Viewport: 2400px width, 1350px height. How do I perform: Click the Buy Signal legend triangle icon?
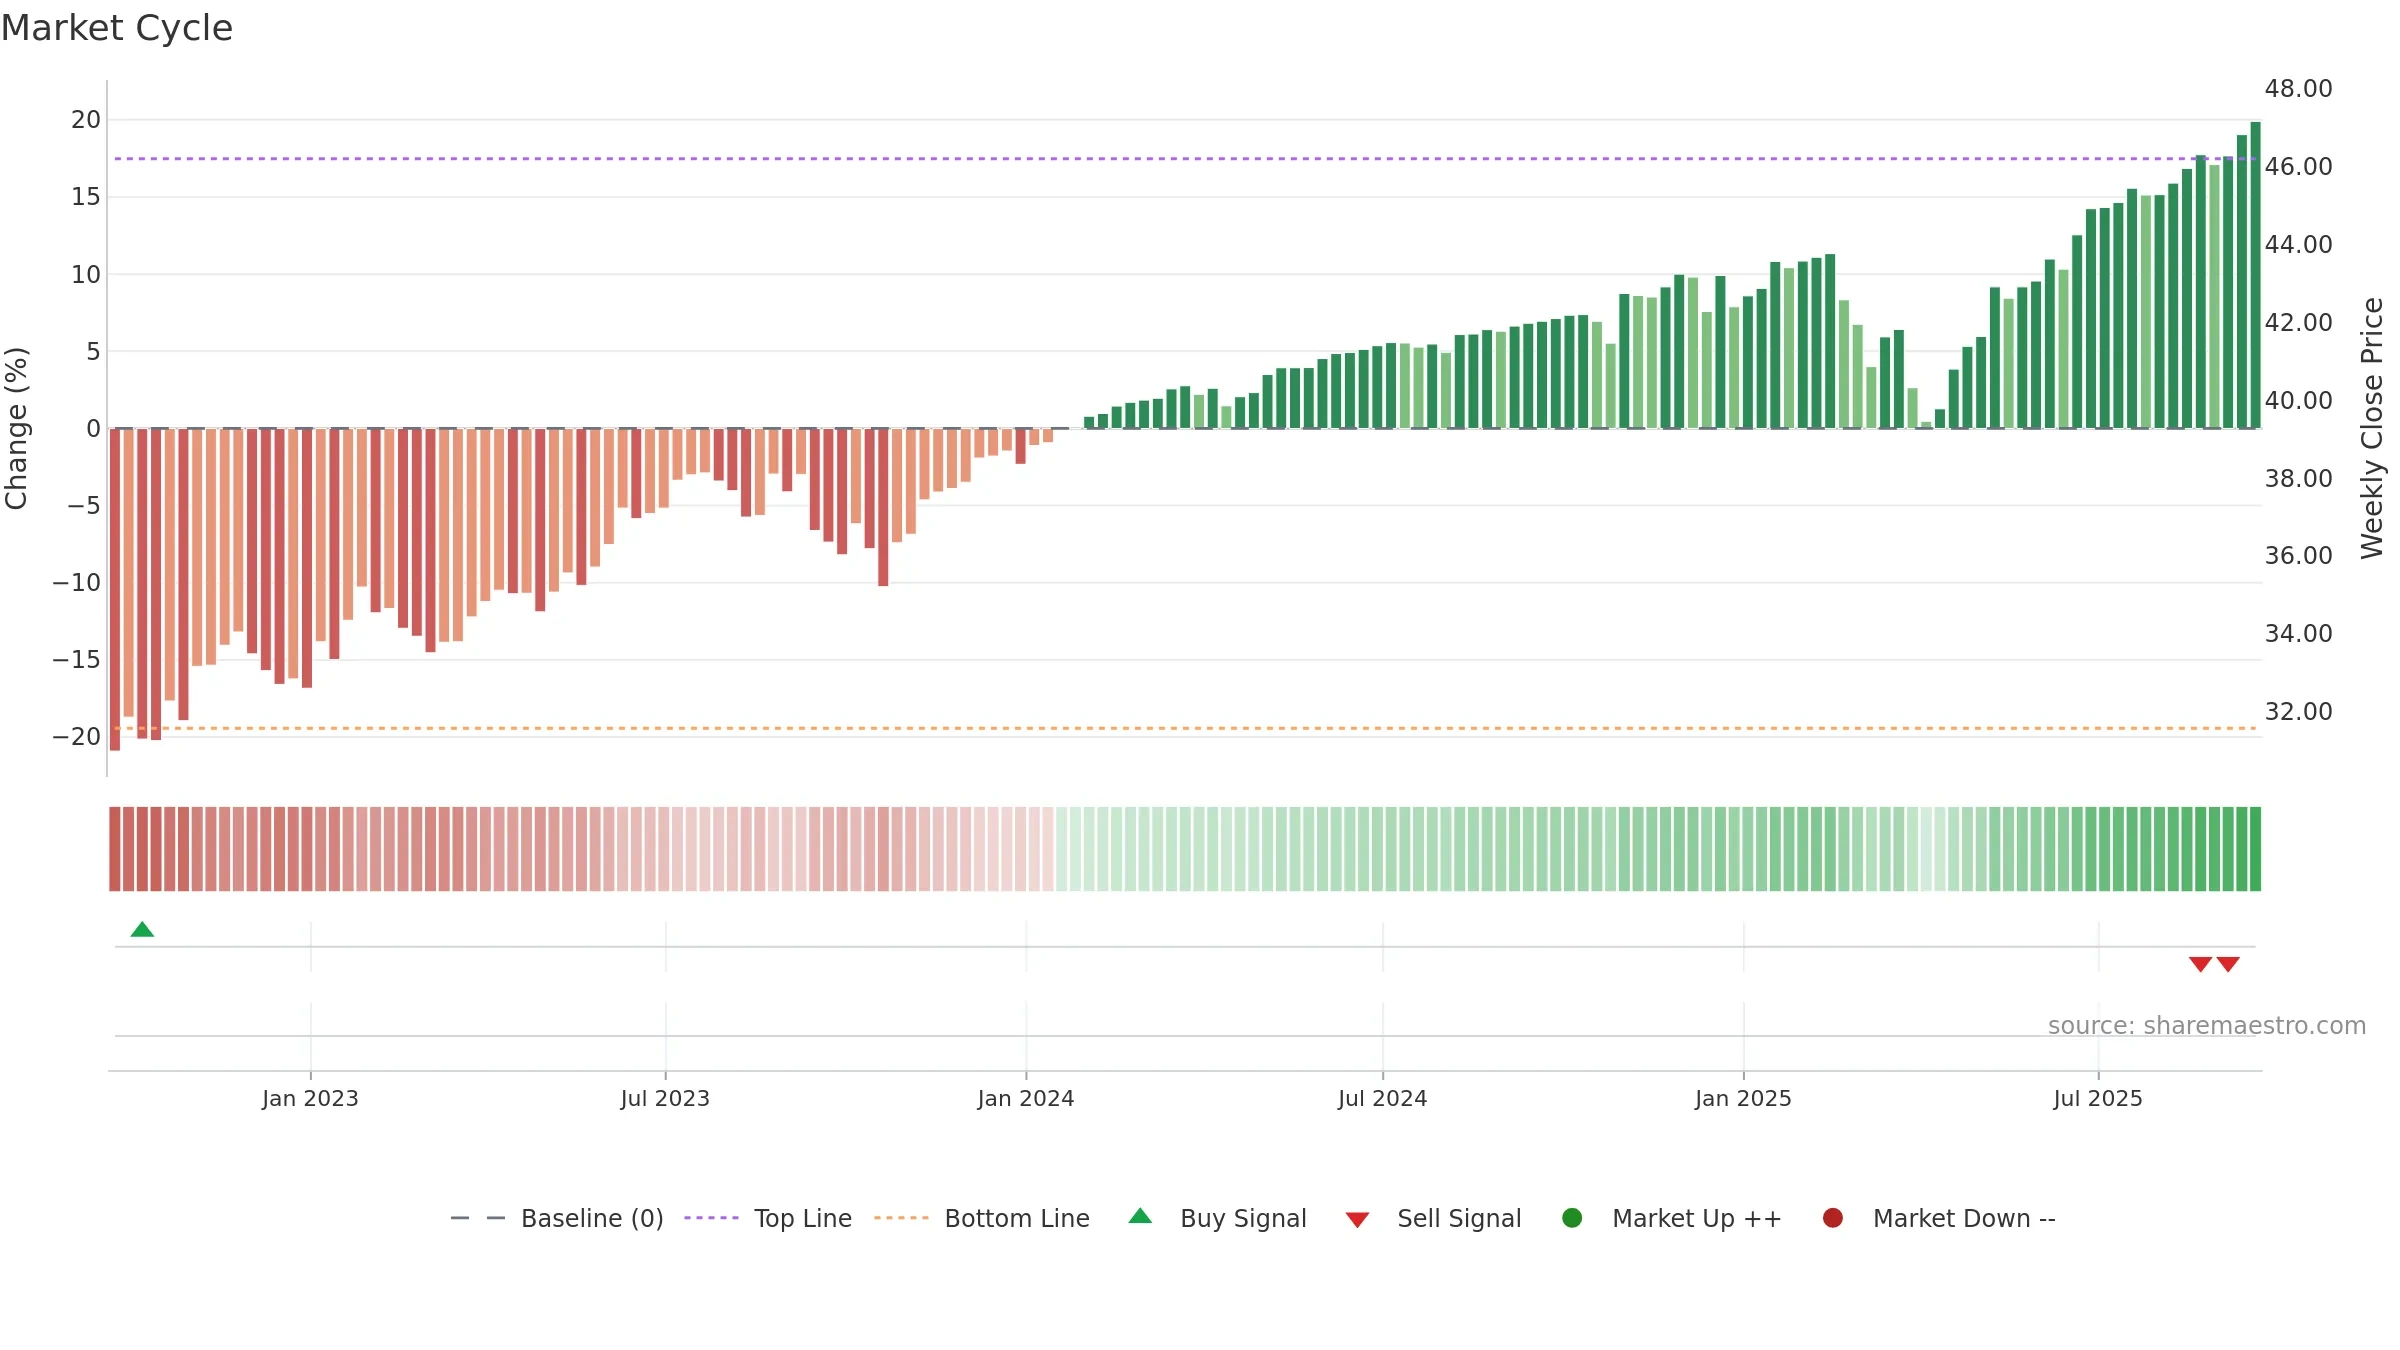pos(1140,1216)
